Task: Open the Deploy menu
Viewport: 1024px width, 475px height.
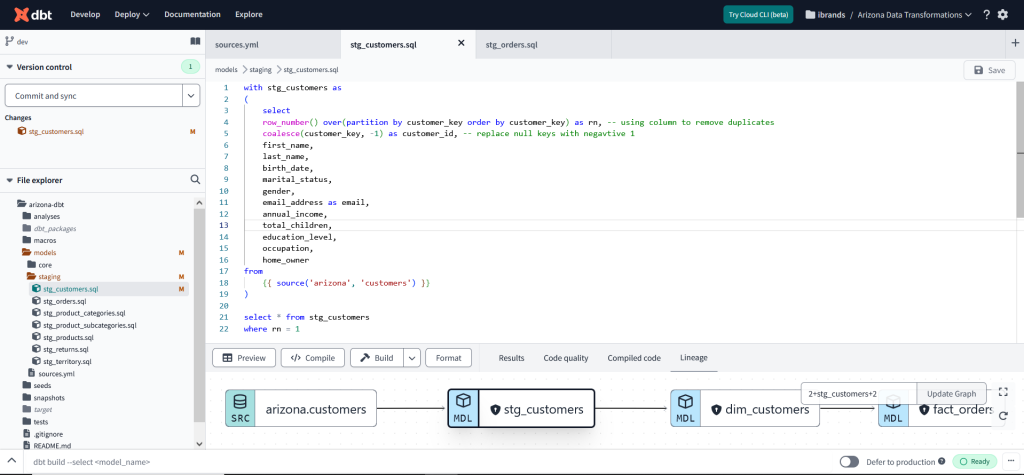Action: 132,15
